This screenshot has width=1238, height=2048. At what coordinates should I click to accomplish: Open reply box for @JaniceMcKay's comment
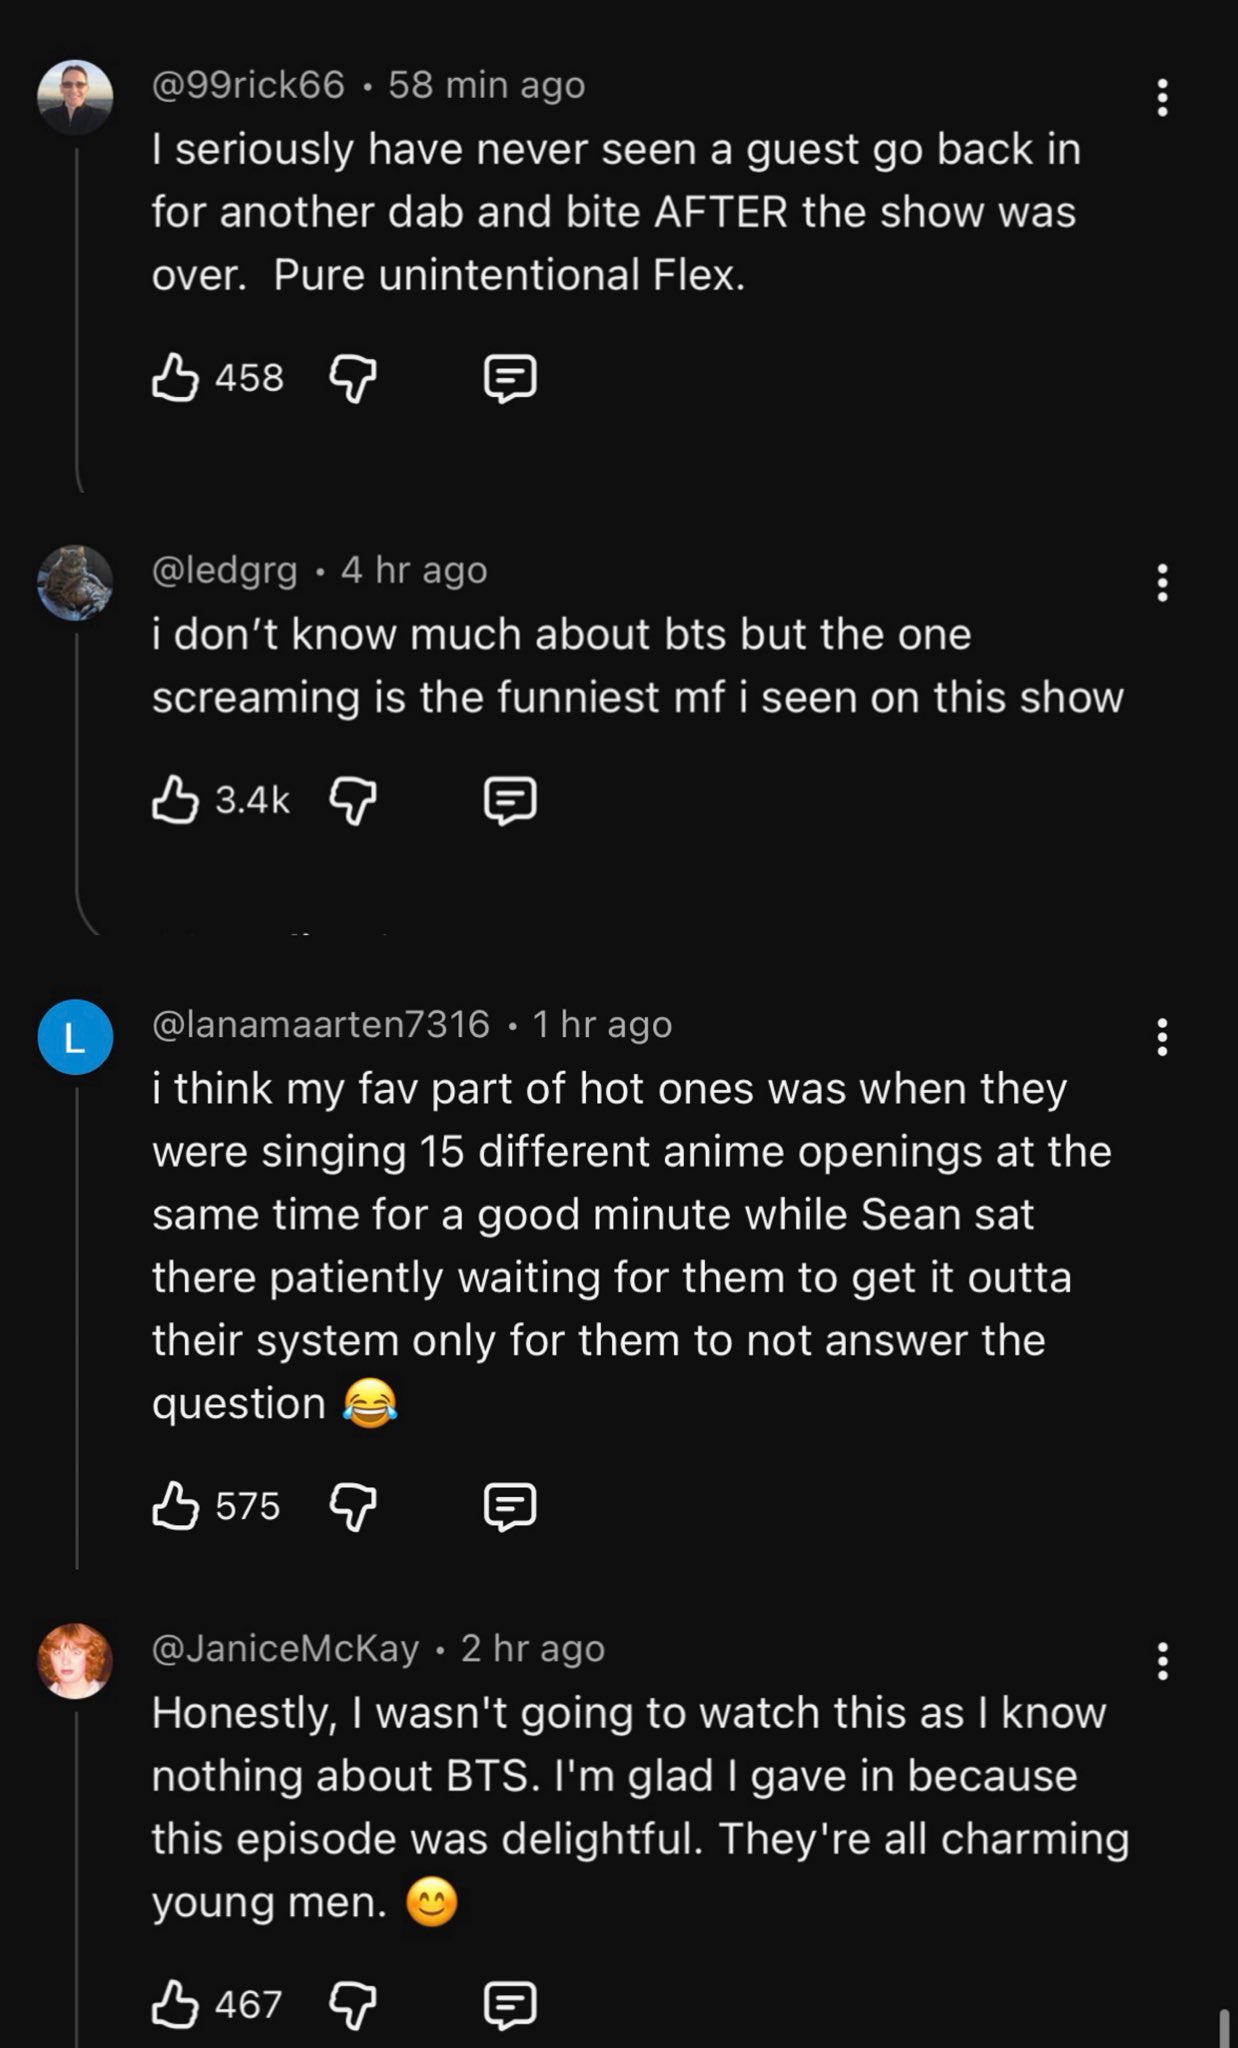pos(510,2004)
